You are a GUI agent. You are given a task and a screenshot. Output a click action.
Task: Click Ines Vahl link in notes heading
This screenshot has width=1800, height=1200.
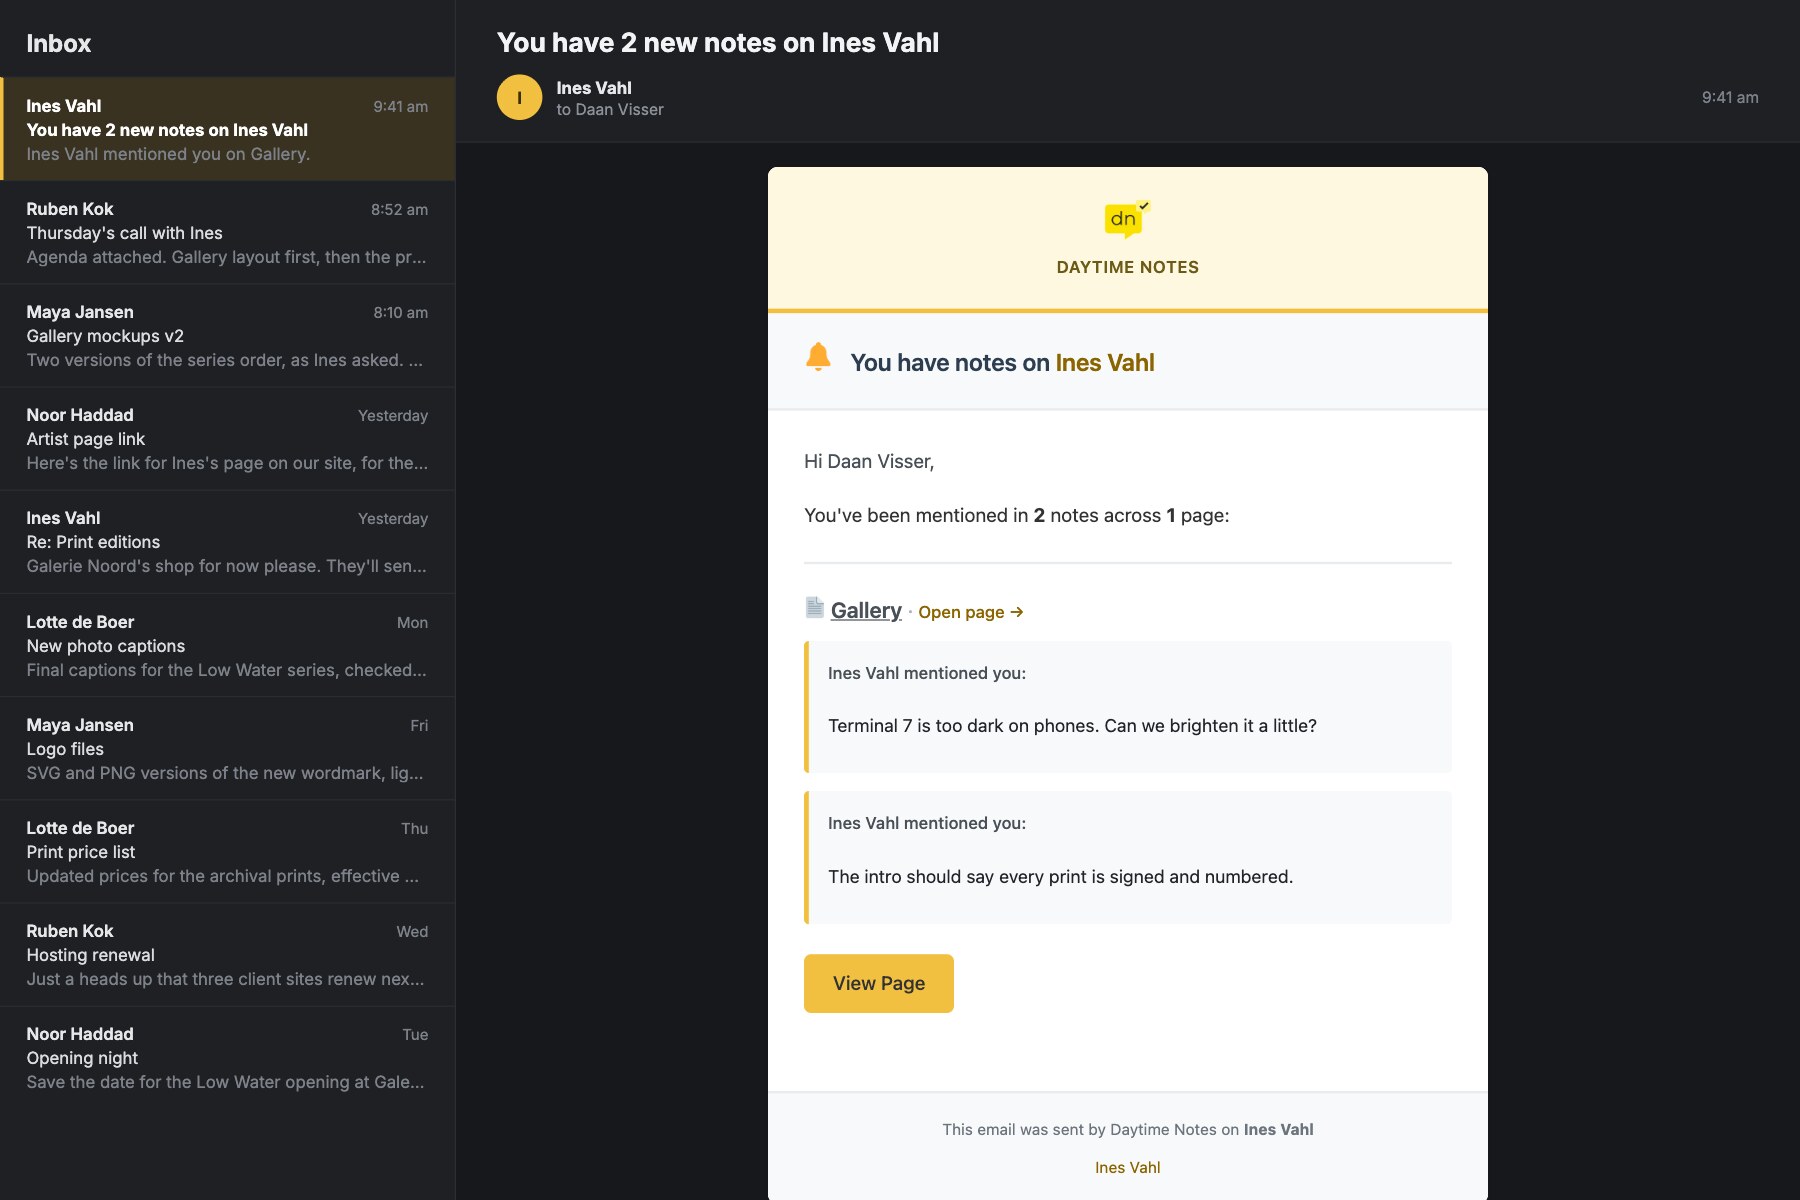coord(1105,363)
